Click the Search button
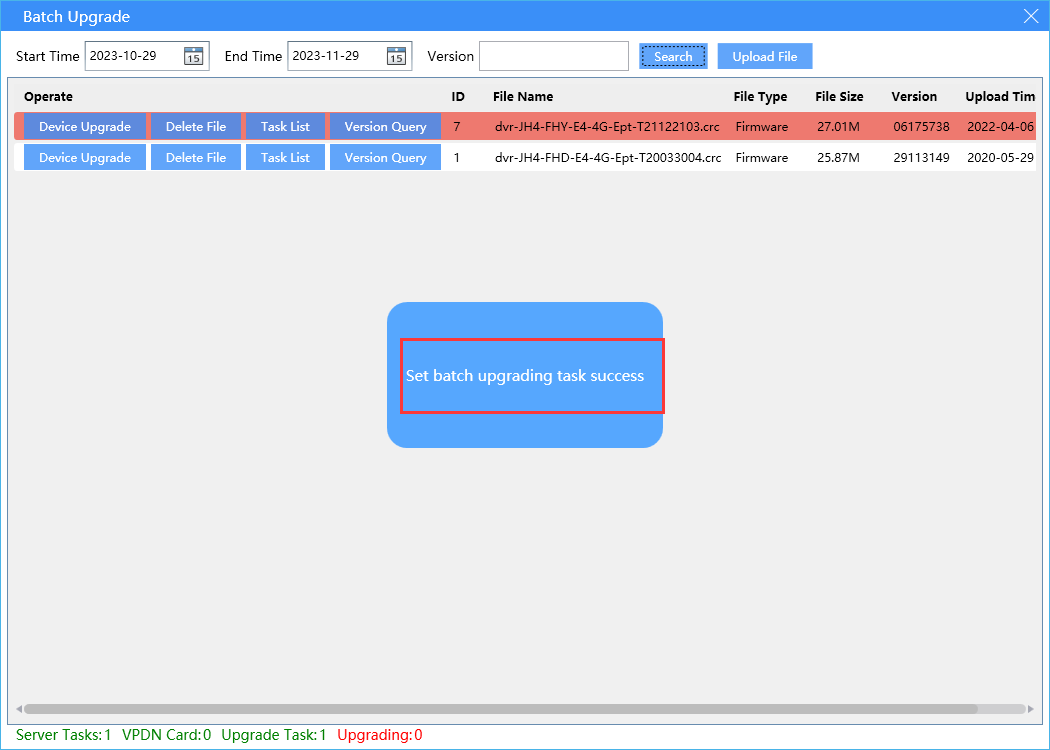 pyautogui.click(x=673, y=56)
